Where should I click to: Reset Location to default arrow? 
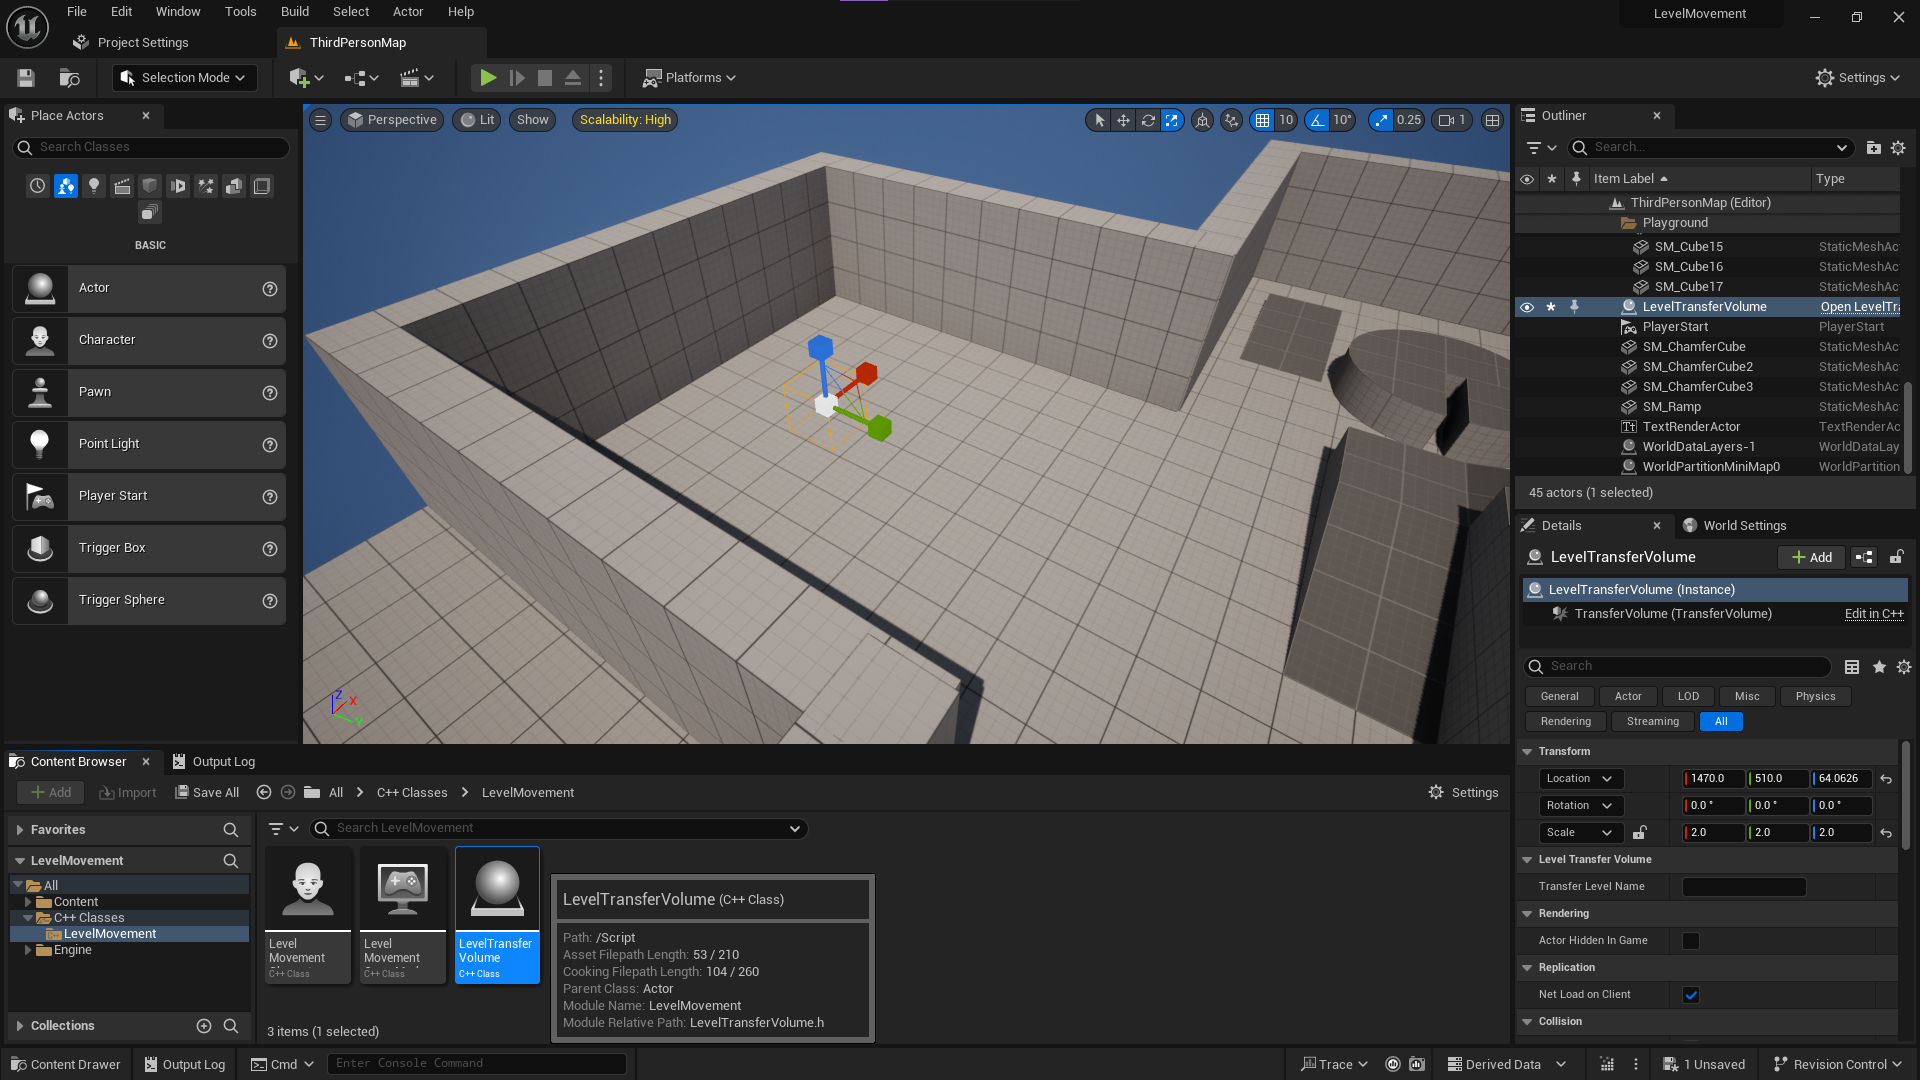click(1886, 779)
